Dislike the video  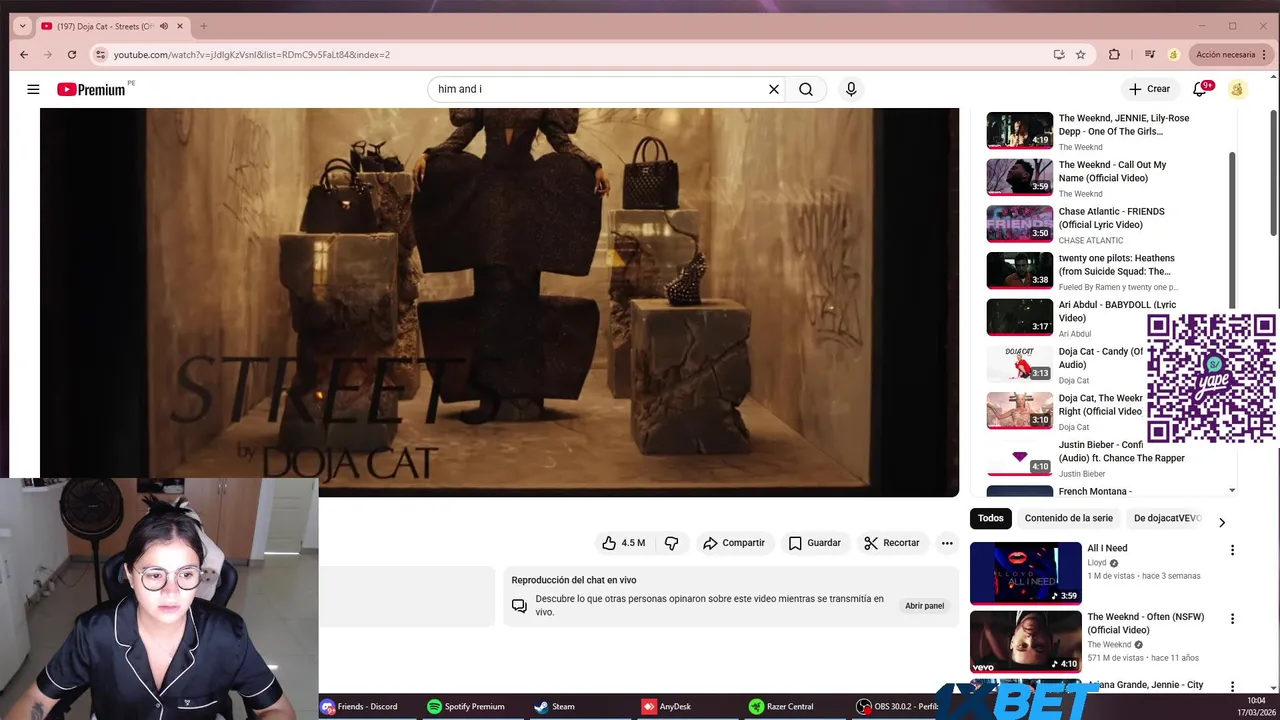click(671, 543)
